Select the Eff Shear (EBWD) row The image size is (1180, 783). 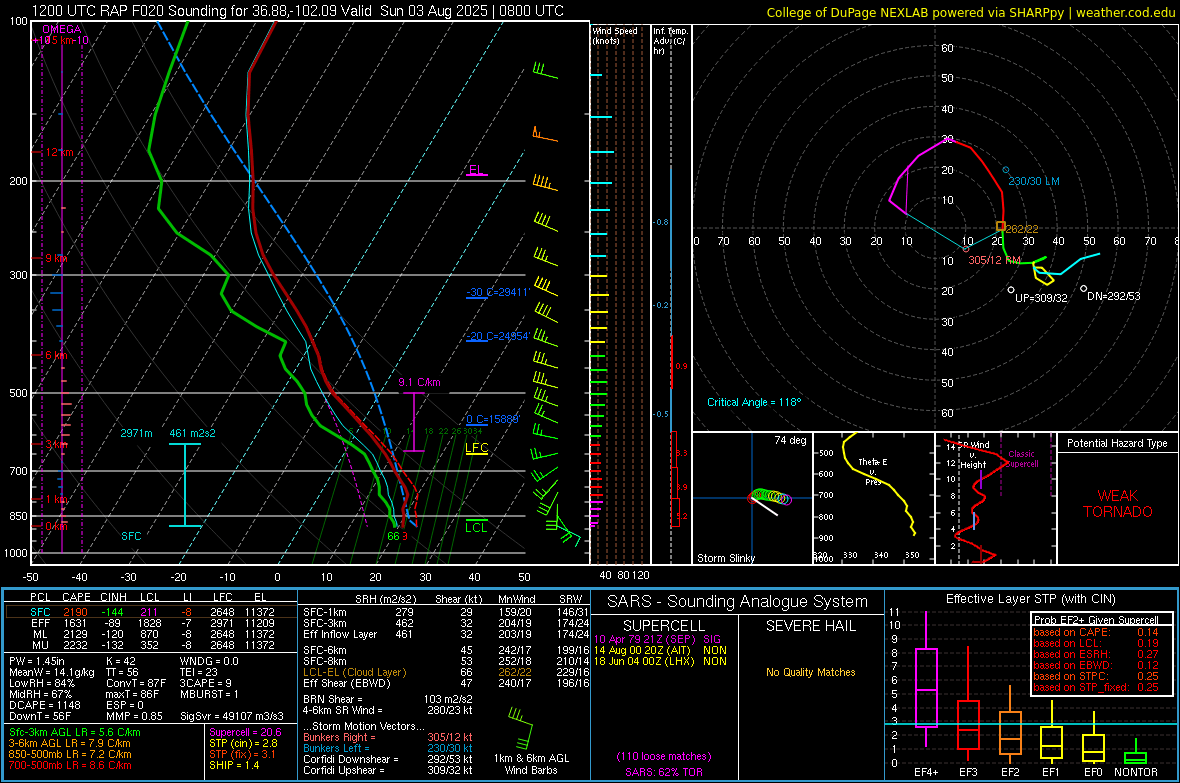pos(446,684)
